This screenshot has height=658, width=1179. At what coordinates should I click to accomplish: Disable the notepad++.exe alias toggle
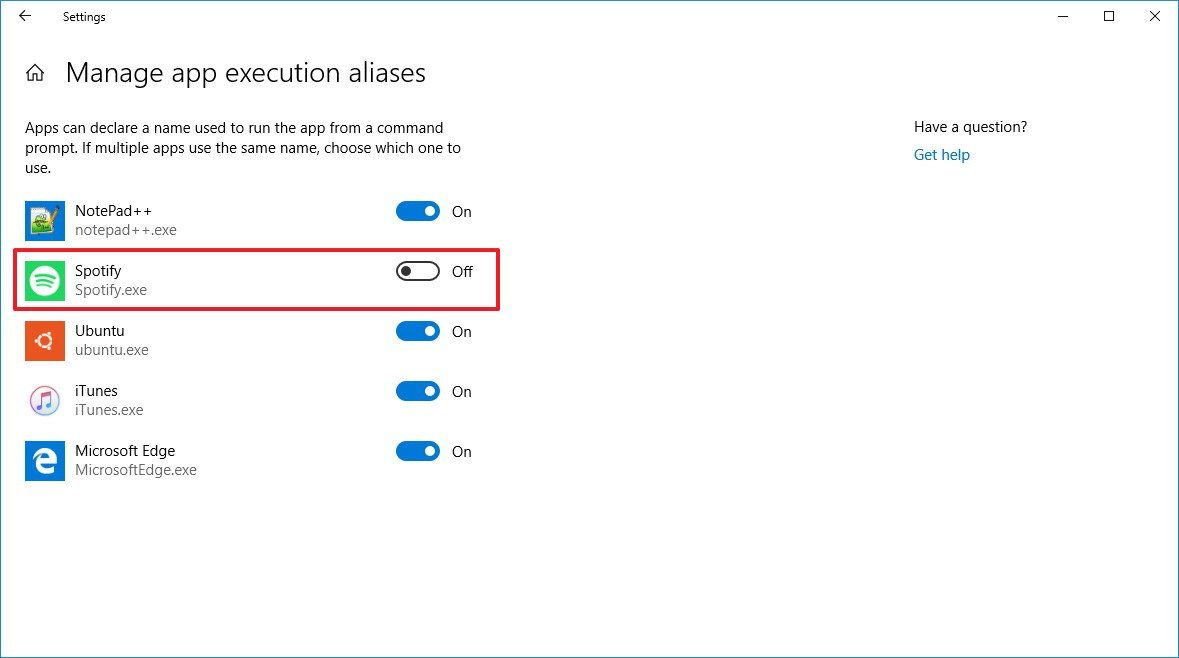tap(418, 211)
